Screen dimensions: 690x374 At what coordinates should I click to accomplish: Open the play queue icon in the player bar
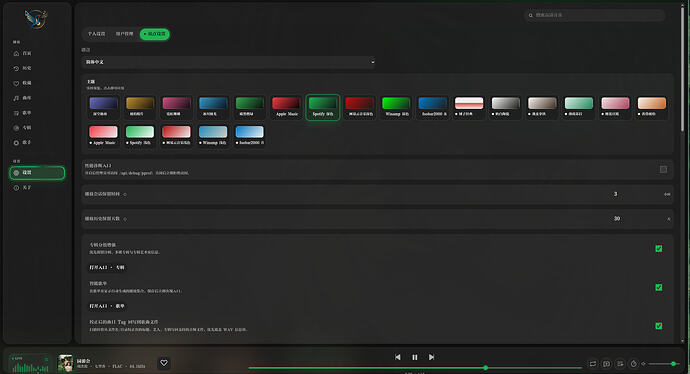pyautogui.click(x=620, y=363)
